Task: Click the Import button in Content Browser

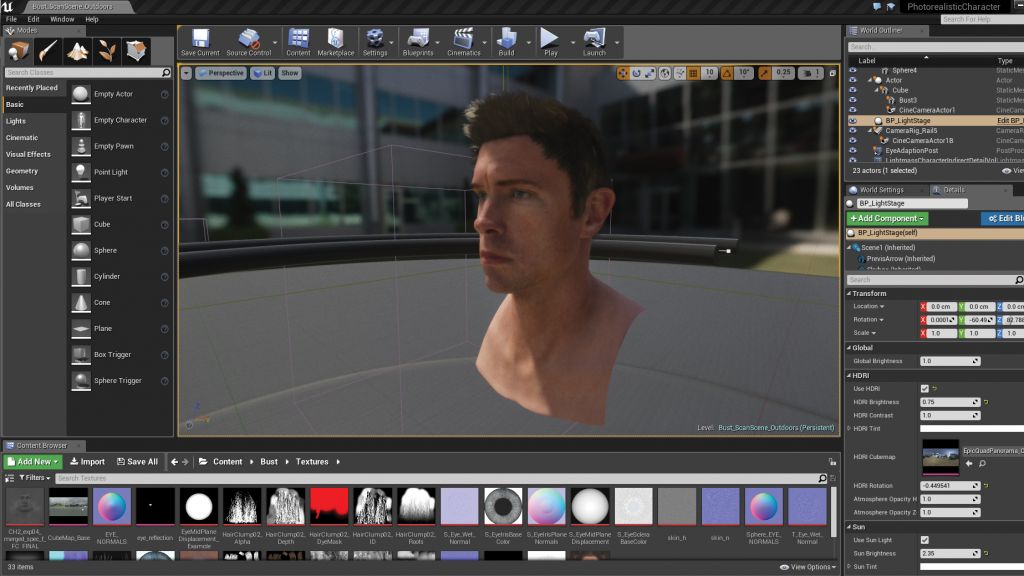Action: point(87,462)
